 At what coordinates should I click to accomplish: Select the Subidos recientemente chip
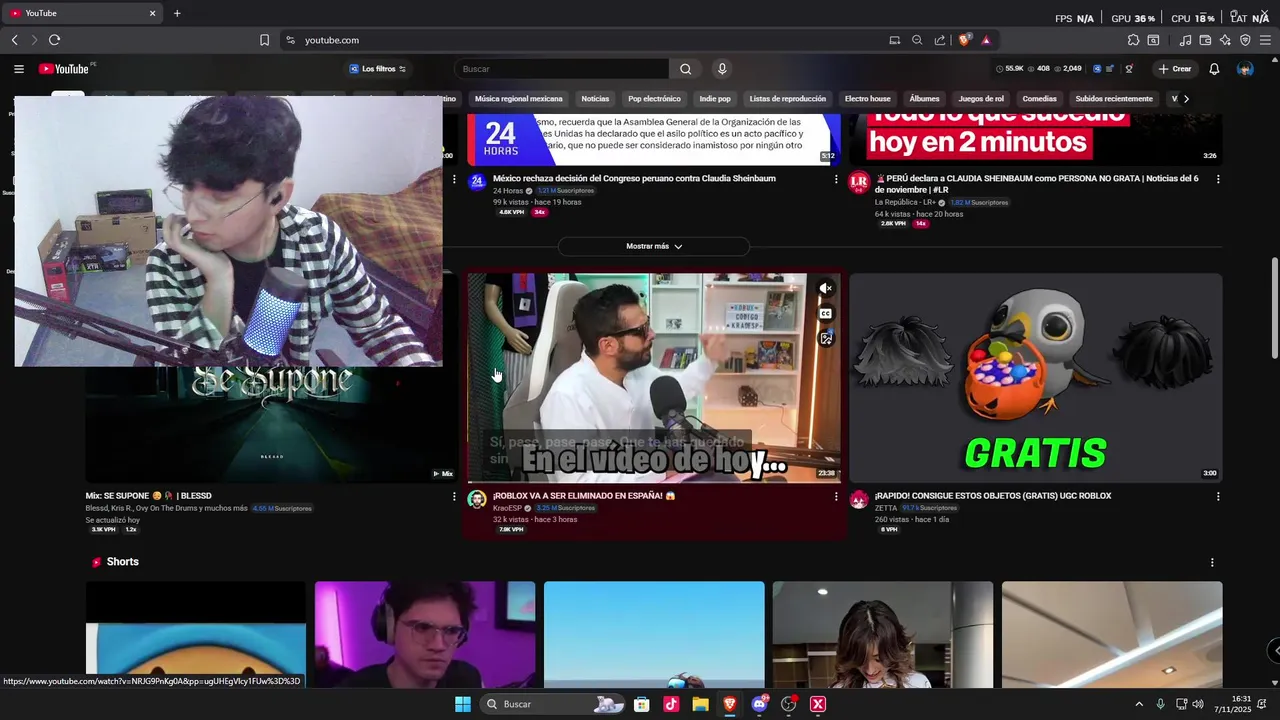point(1114,99)
